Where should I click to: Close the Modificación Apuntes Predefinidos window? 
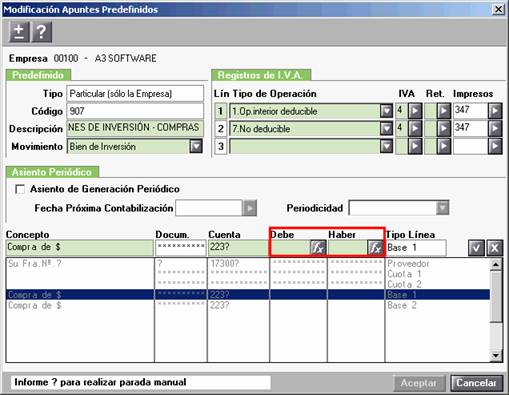pos(498,9)
